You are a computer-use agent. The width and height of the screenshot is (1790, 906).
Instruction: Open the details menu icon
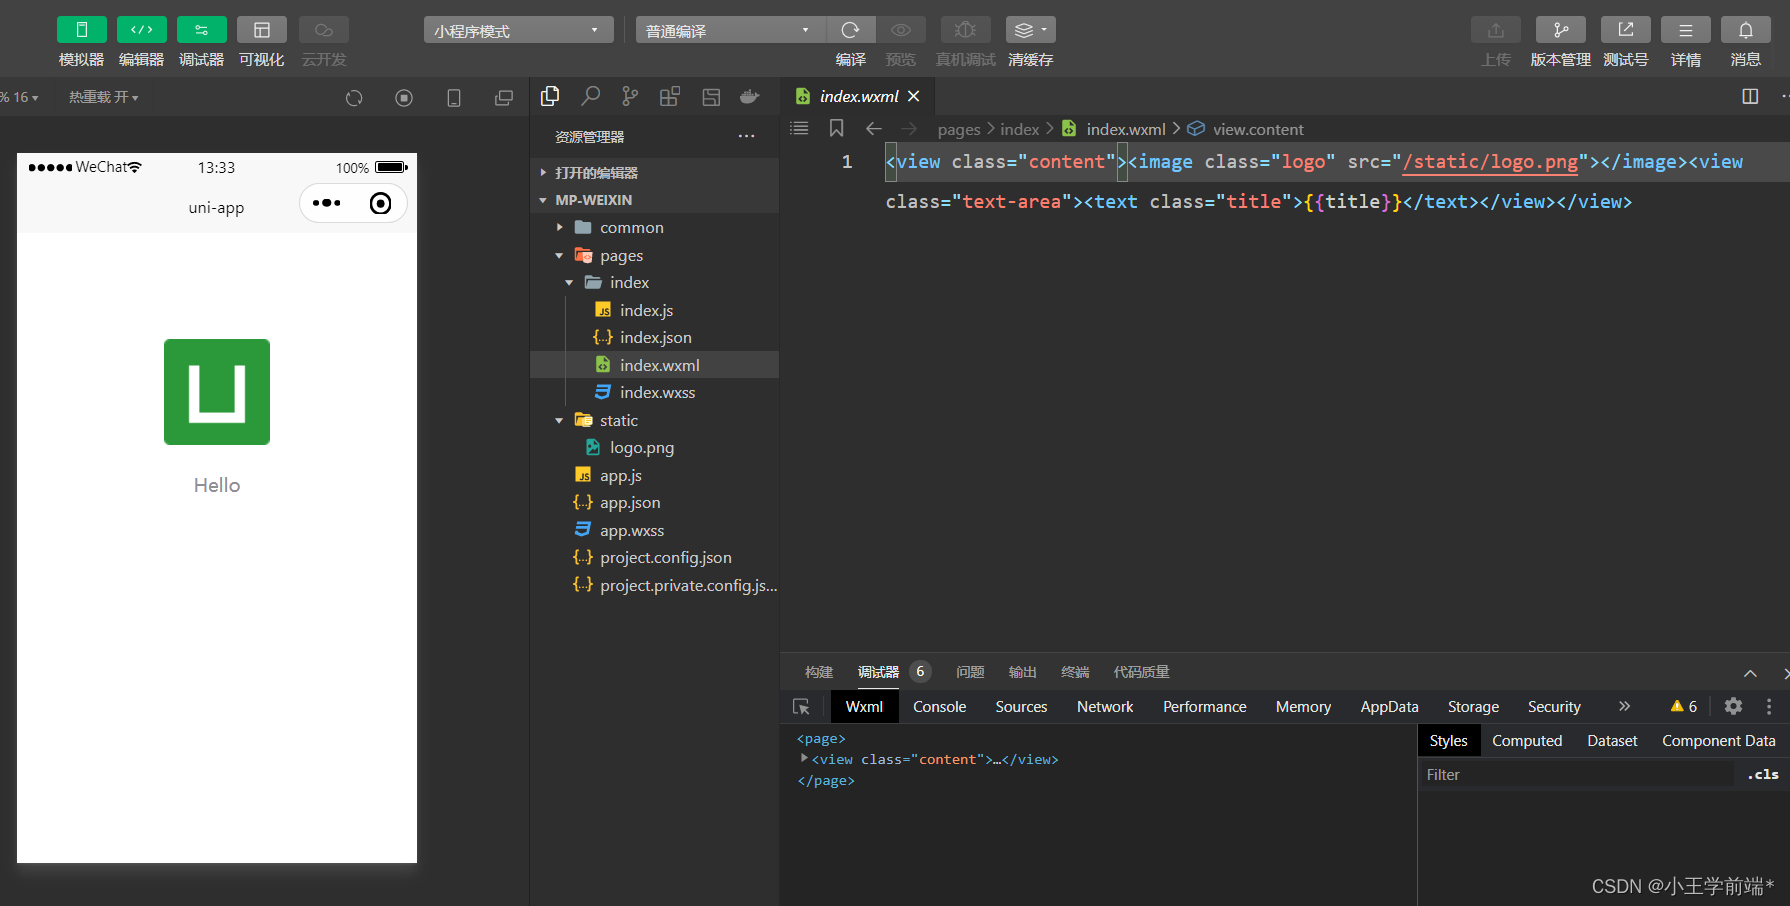coord(1685,30)
